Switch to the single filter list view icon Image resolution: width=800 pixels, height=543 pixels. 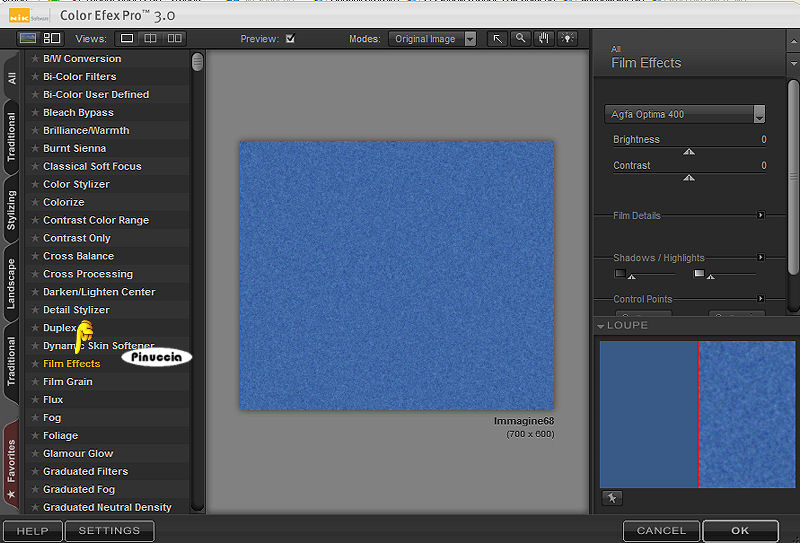coord(28,38)
